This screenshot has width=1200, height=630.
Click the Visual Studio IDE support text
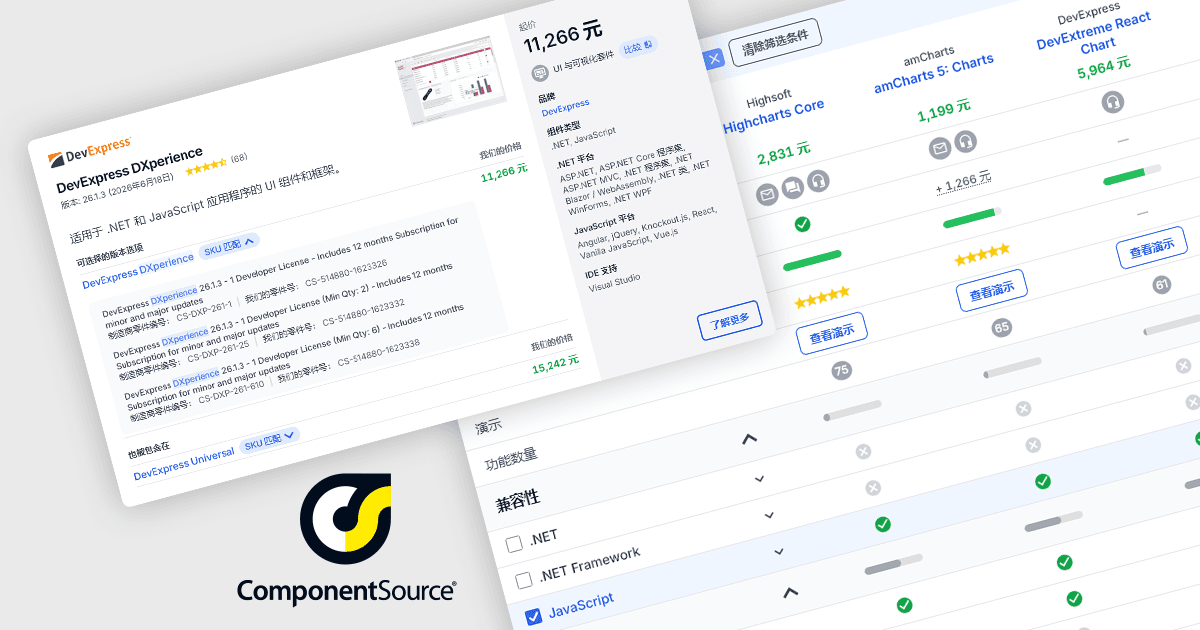[x=614, y=284]
